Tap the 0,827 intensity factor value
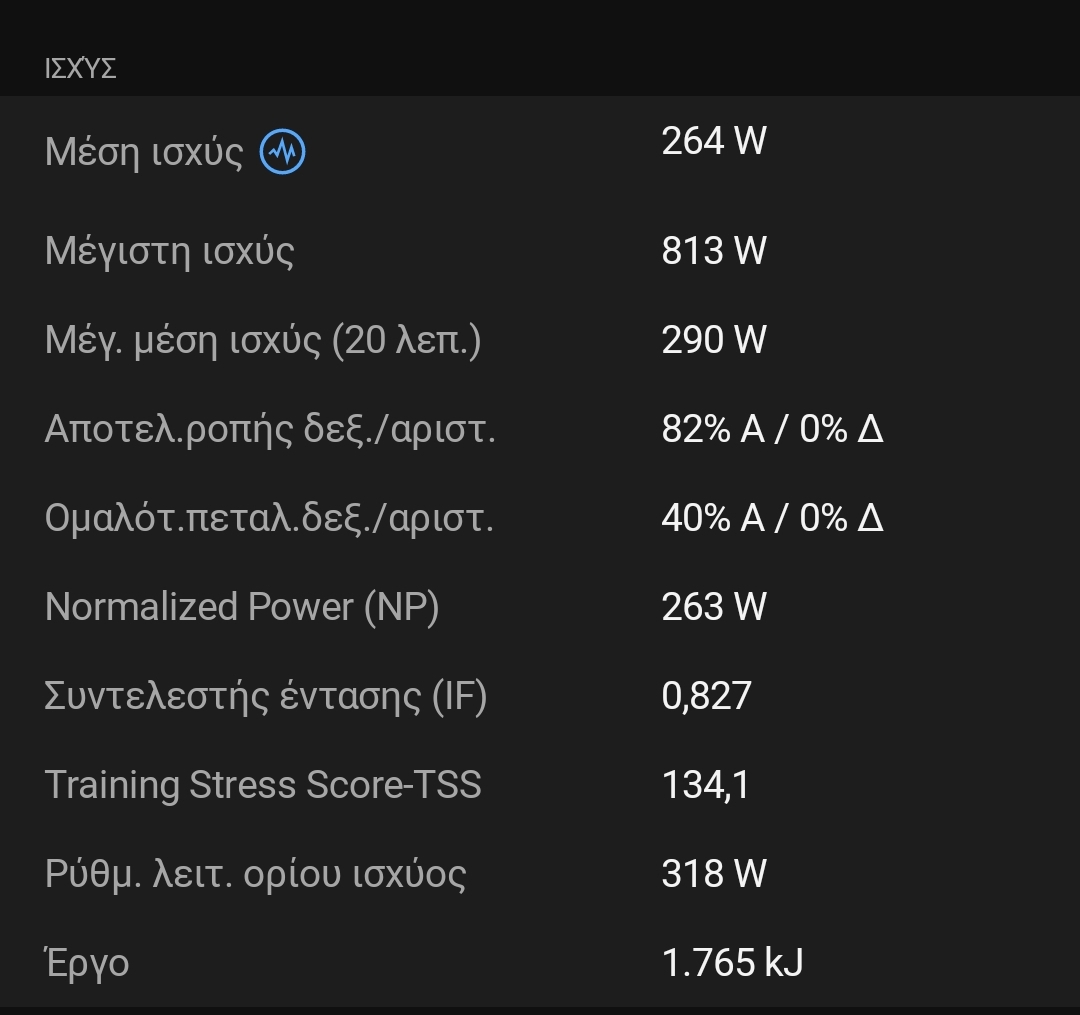This screenshot has height=1015, width=1080. coord(706,696)
